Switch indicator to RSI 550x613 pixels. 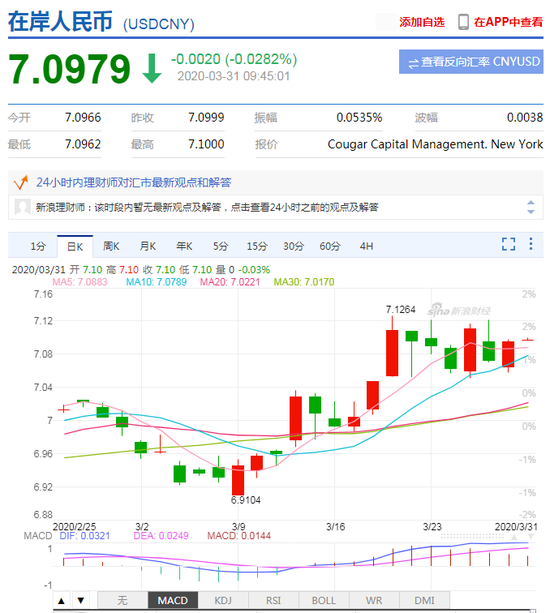[273, 600]
